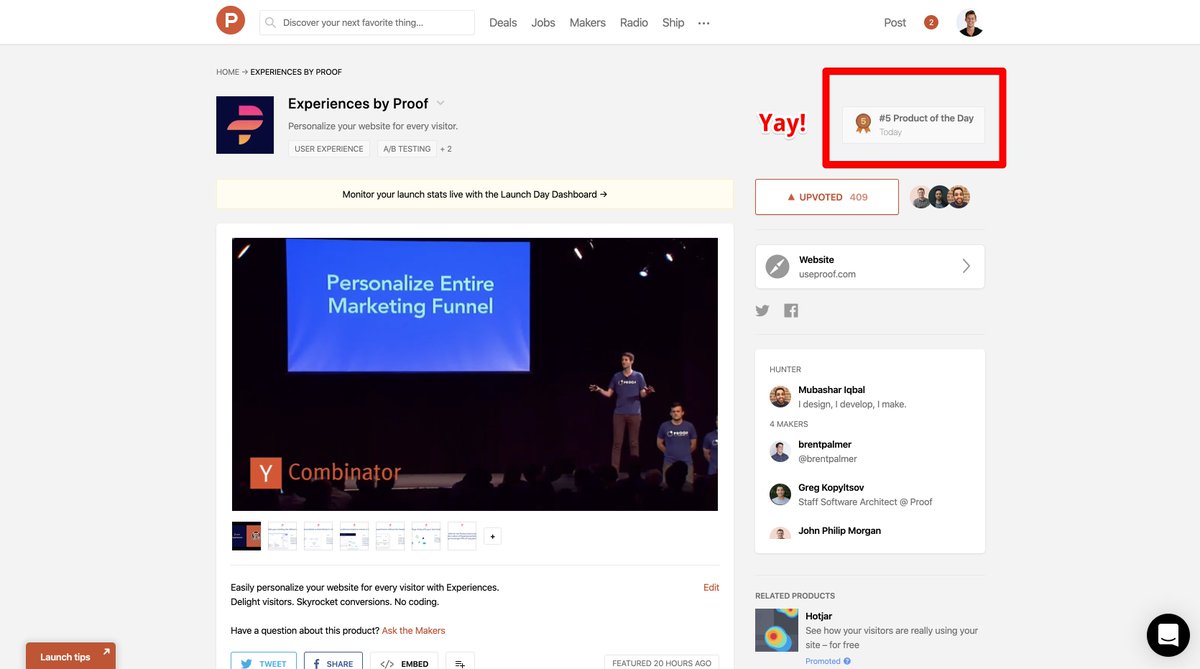Open the EMBED code button

404,663
